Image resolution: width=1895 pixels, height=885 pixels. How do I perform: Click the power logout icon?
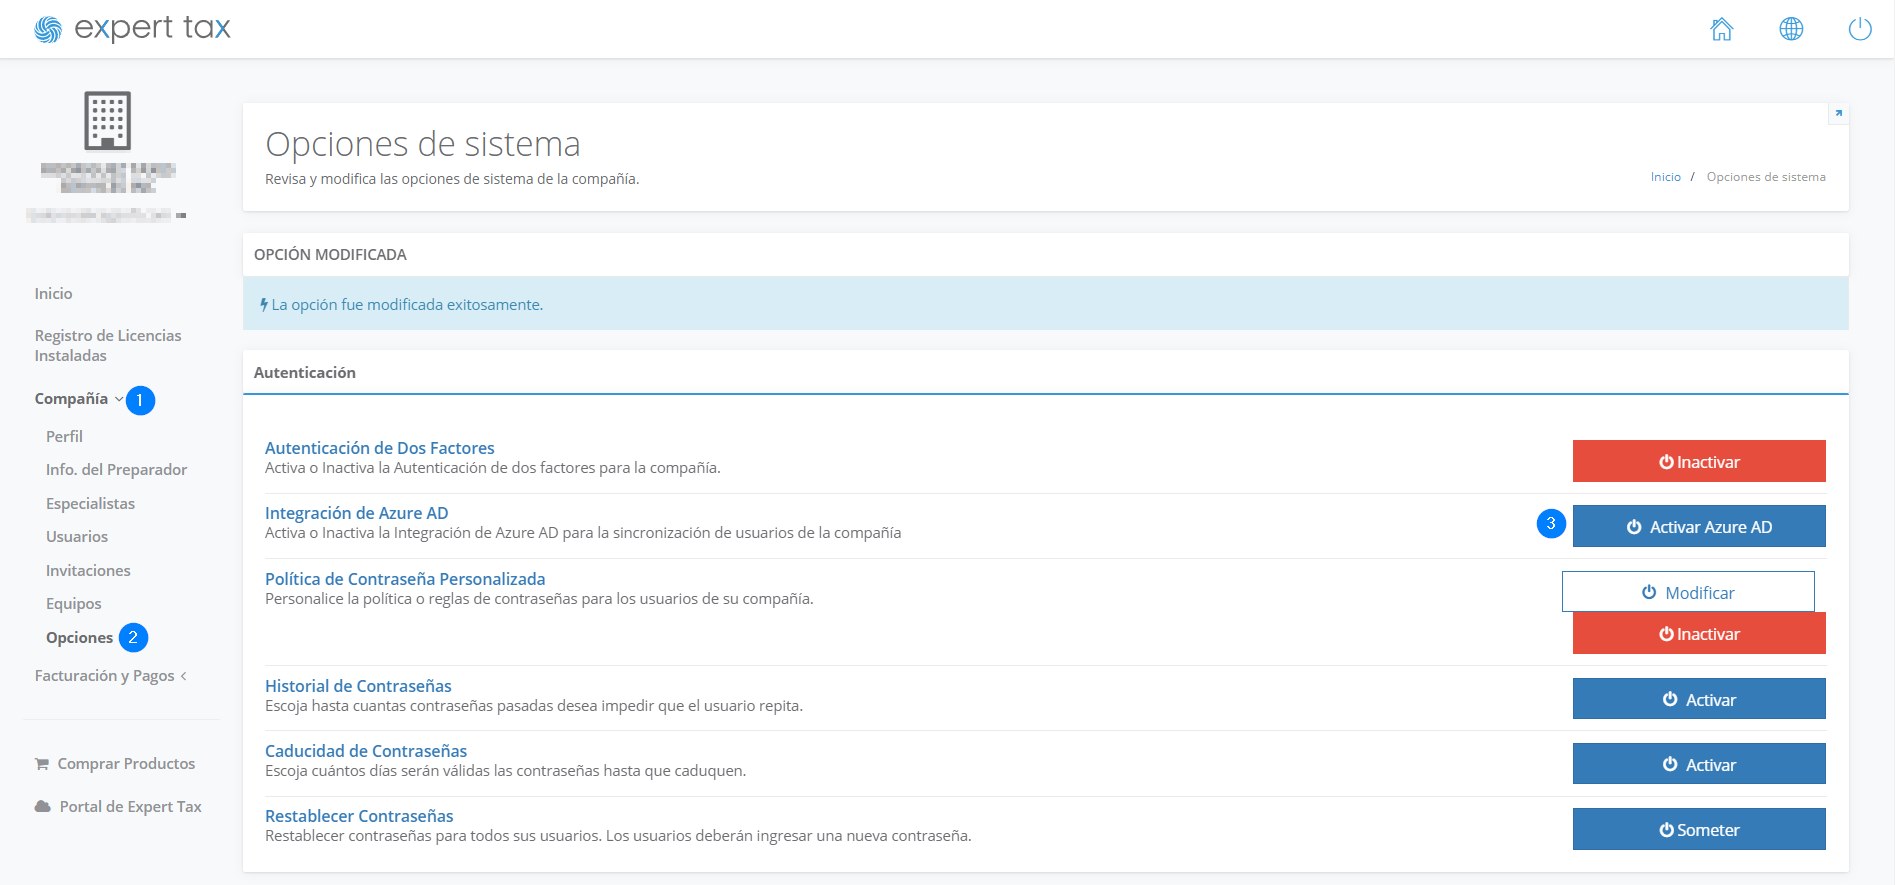(1859, 30)
